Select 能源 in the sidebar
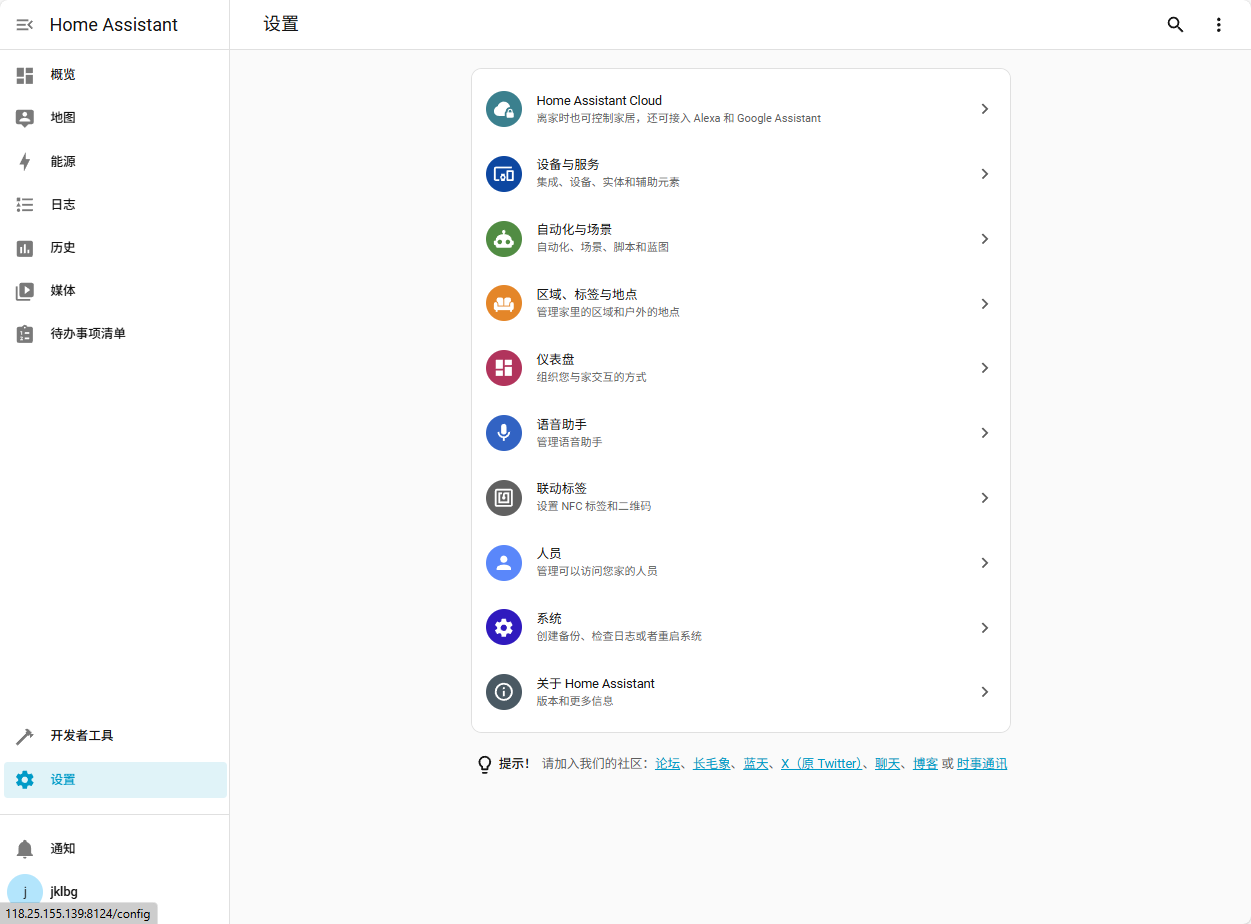Viewport: 1251px width, 924px height. pos(115,161)
